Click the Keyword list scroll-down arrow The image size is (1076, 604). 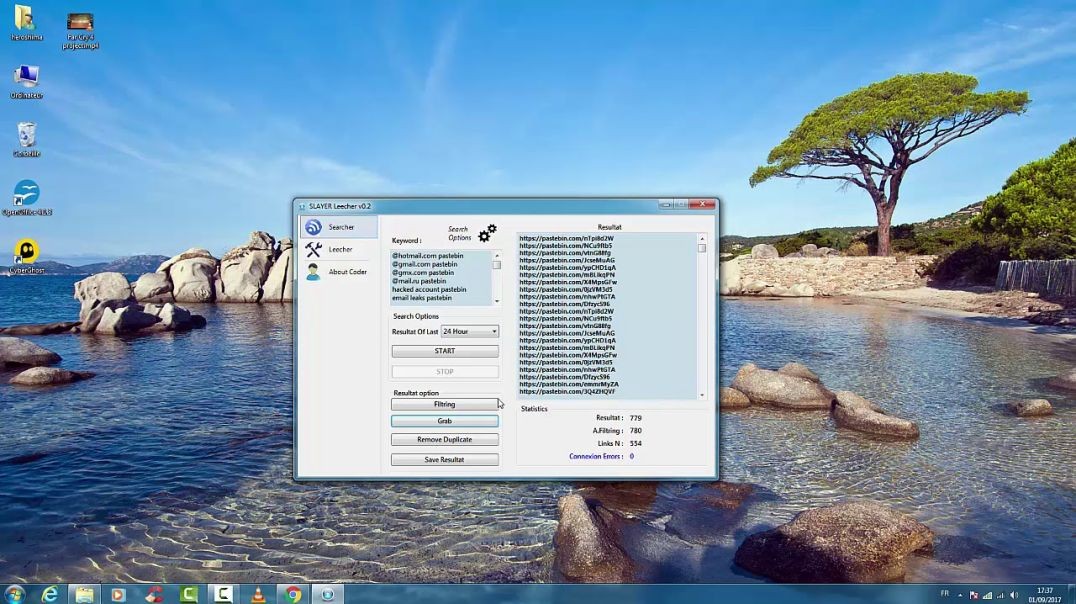click(497, 301)
